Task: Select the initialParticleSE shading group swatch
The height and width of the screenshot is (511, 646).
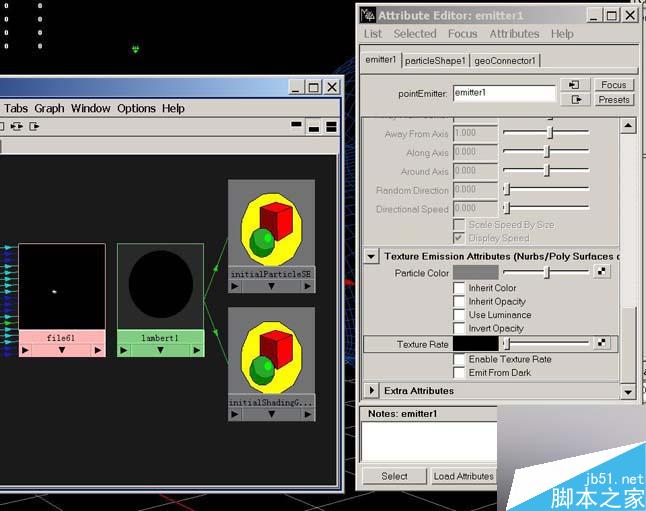Action: 272,225
